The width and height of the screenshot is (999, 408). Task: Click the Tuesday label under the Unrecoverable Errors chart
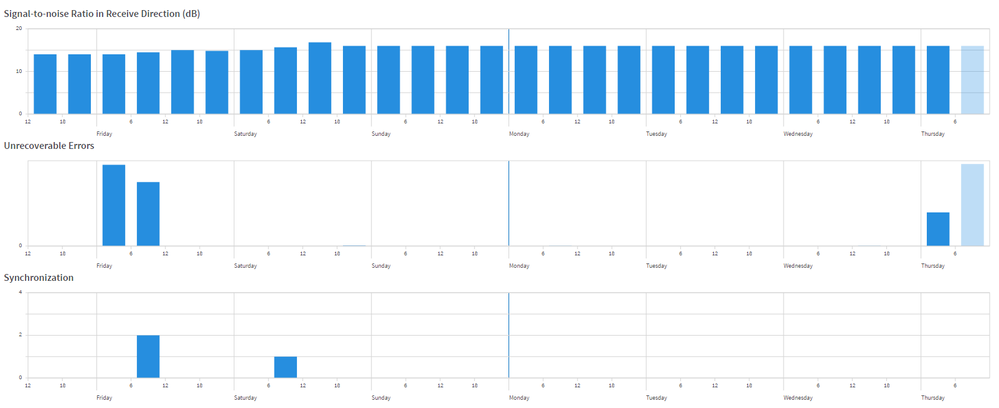pyautogui.click(x=656, y=266)
